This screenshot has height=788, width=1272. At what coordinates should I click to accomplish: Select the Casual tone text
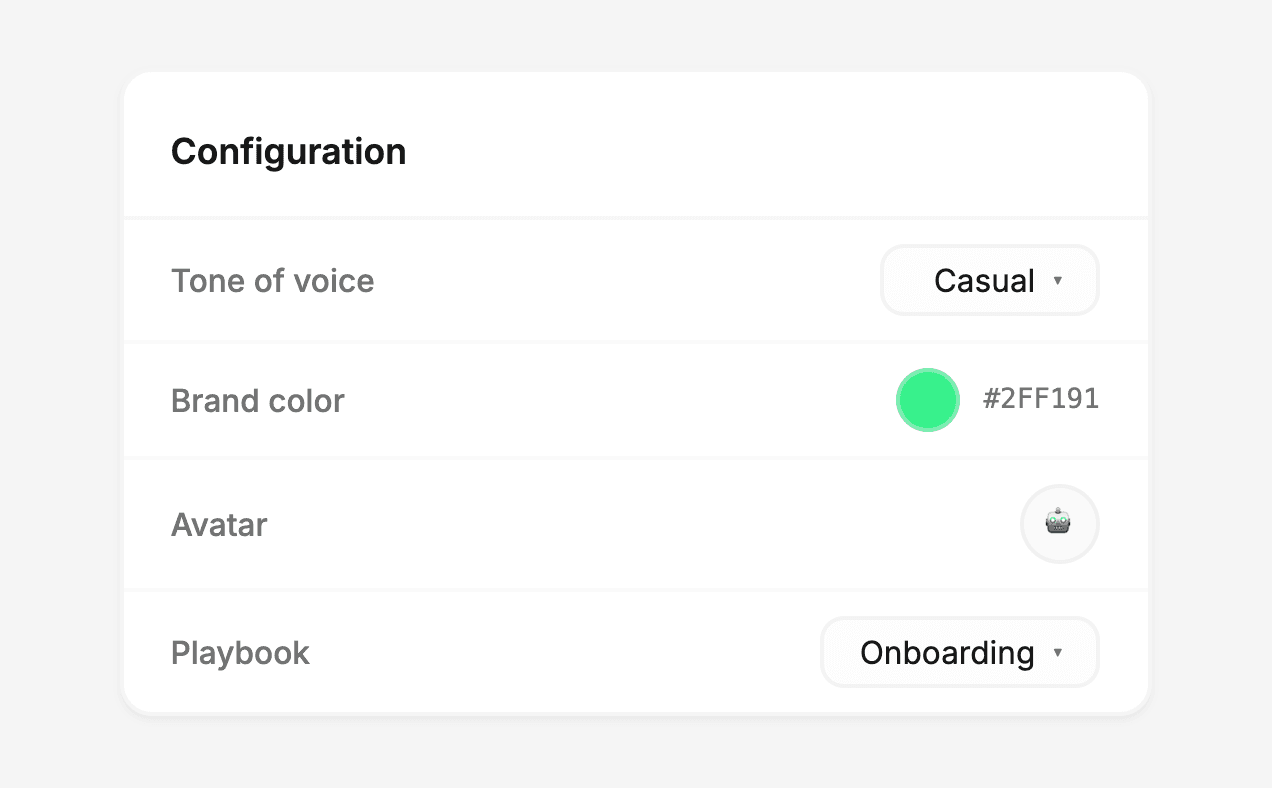[984, 281]
